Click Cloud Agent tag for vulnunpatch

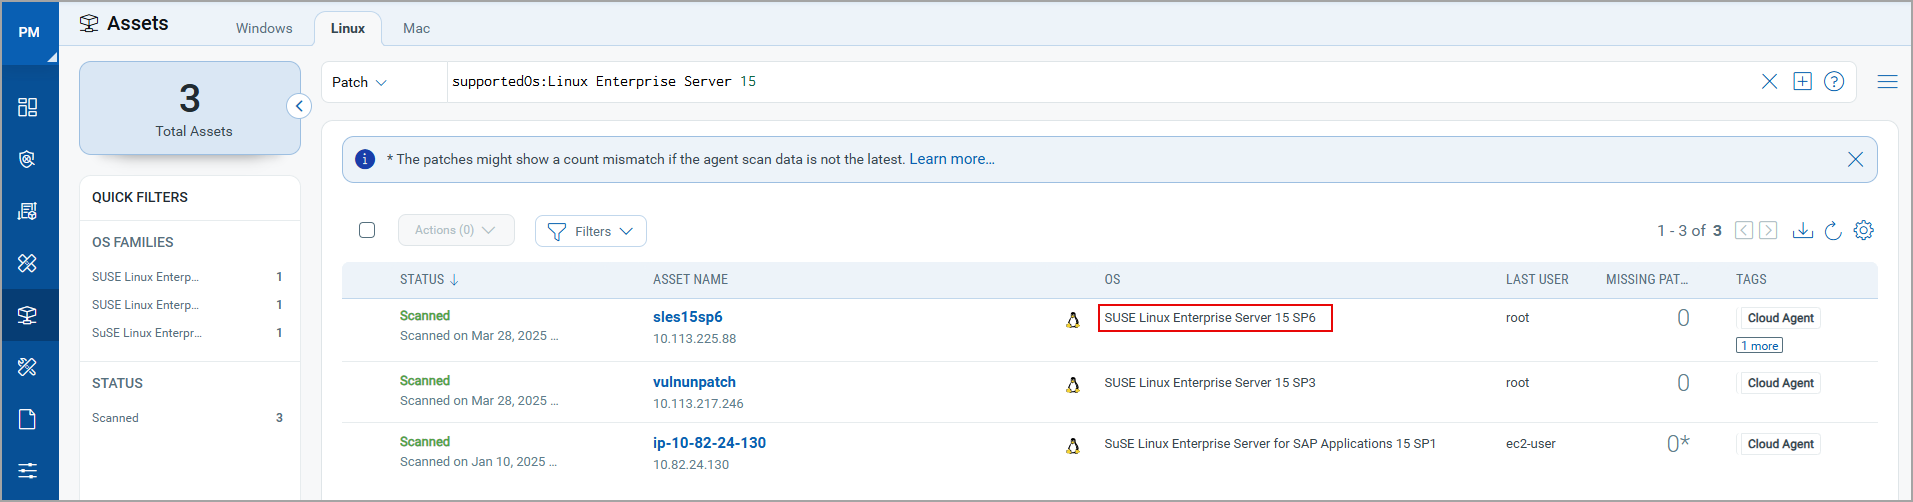click(1779, 383)
